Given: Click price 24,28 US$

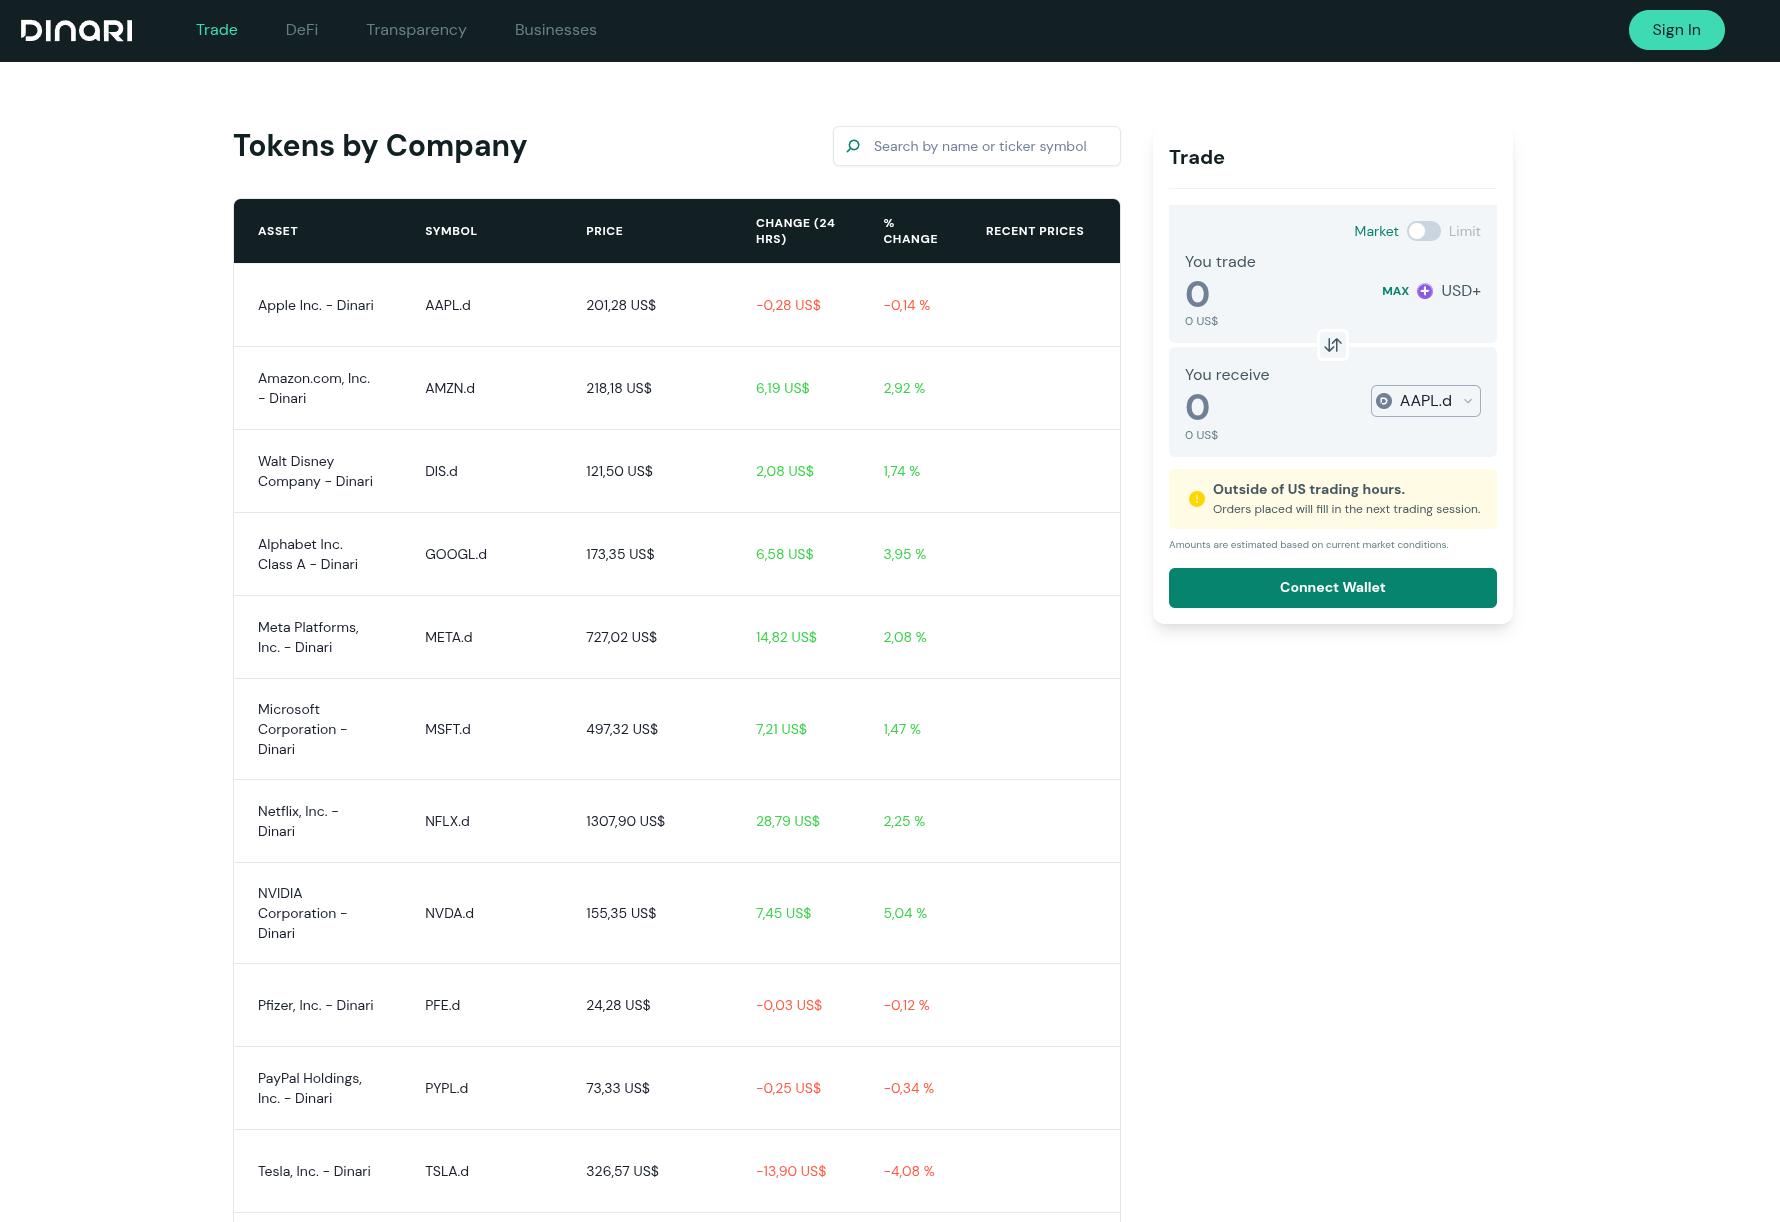Looking at the screenshot, I should click(x=618, y=1005).
